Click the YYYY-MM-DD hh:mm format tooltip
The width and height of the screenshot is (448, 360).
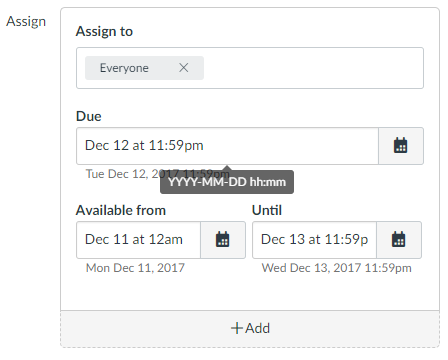[227, 182]
